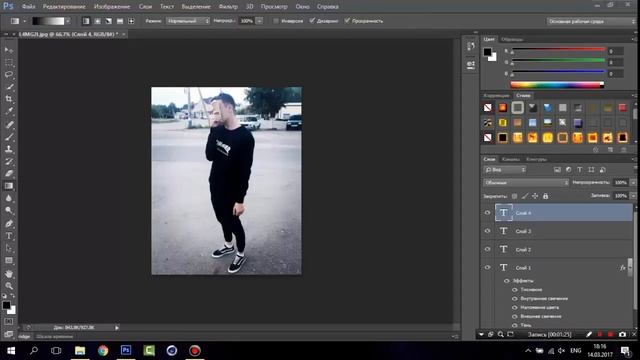The width and height of the screenshot is (640, 360).
Task: Open the layer opacity arrow dropdown
Action: click(x=633, y=183)
